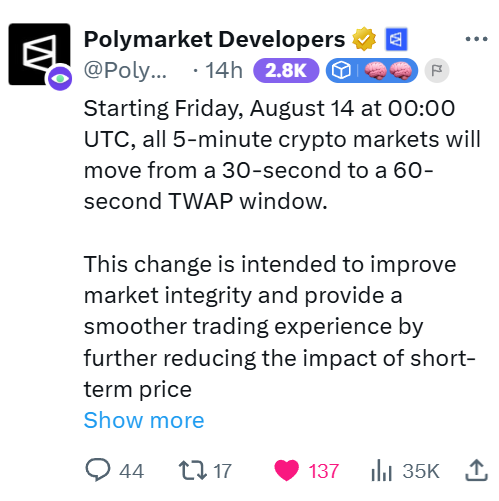The image size is (499, 501).
Task: Open the Polymarket Developers profile avatar
Action: [x=39, y=54]
